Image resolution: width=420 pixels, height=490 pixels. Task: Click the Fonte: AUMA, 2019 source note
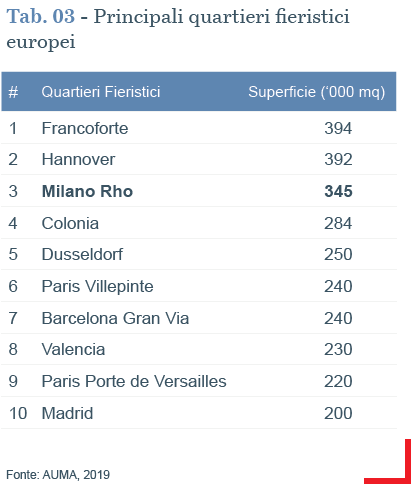click(x=58, y=475)
